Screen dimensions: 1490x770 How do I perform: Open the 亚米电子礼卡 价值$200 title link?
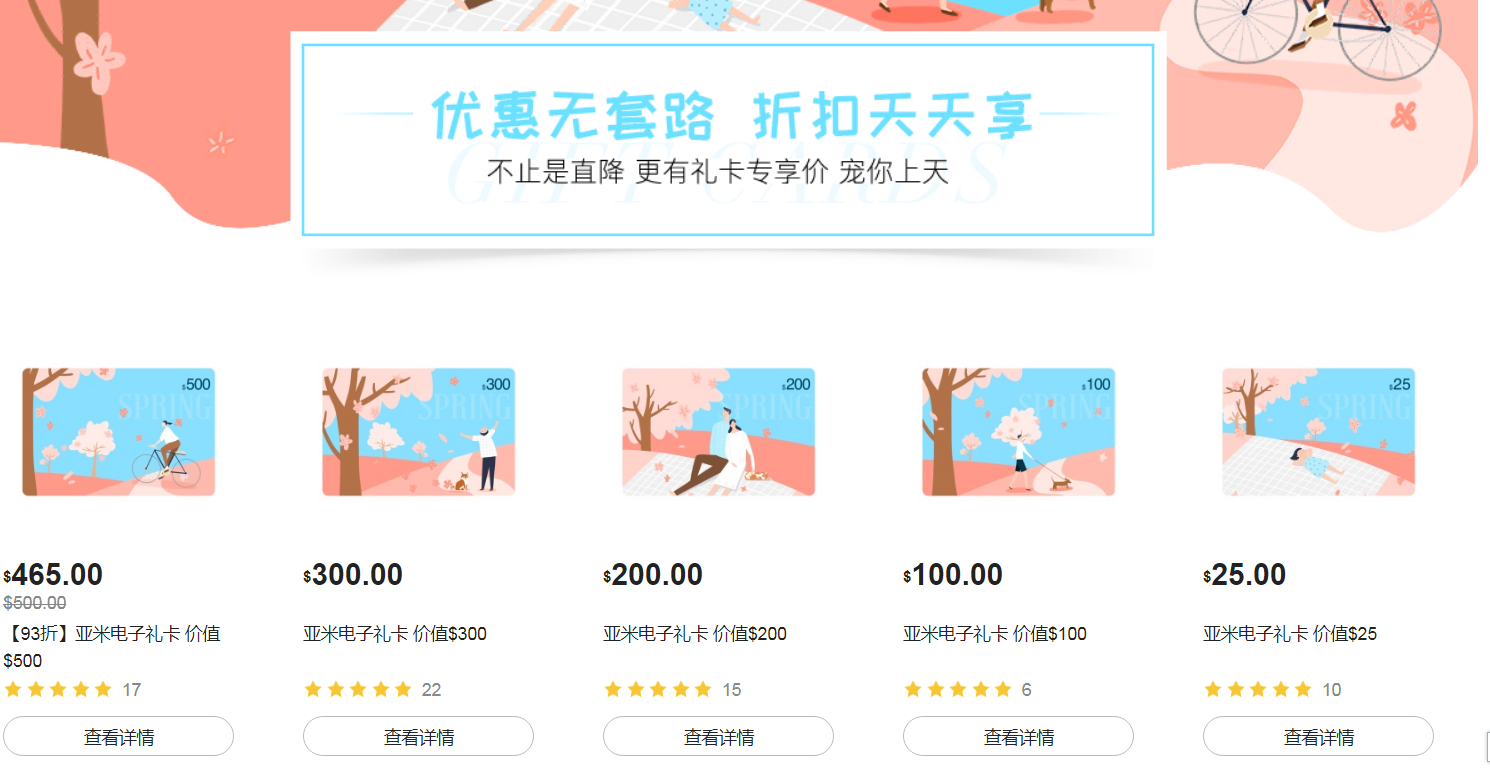695,634
